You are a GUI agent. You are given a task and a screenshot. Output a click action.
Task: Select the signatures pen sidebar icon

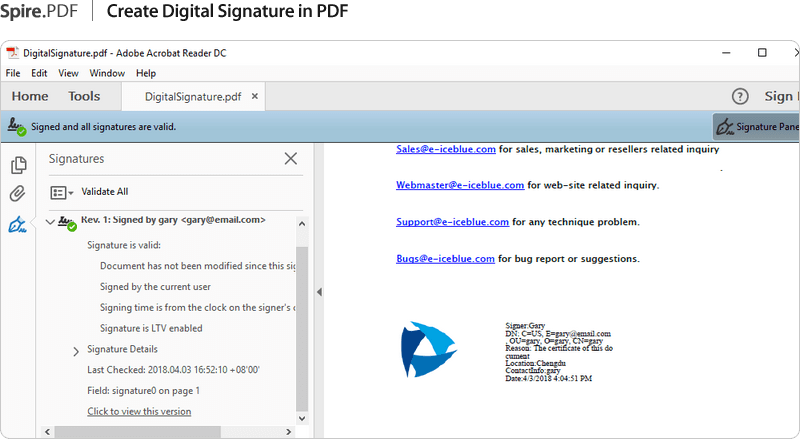point(17,224)
